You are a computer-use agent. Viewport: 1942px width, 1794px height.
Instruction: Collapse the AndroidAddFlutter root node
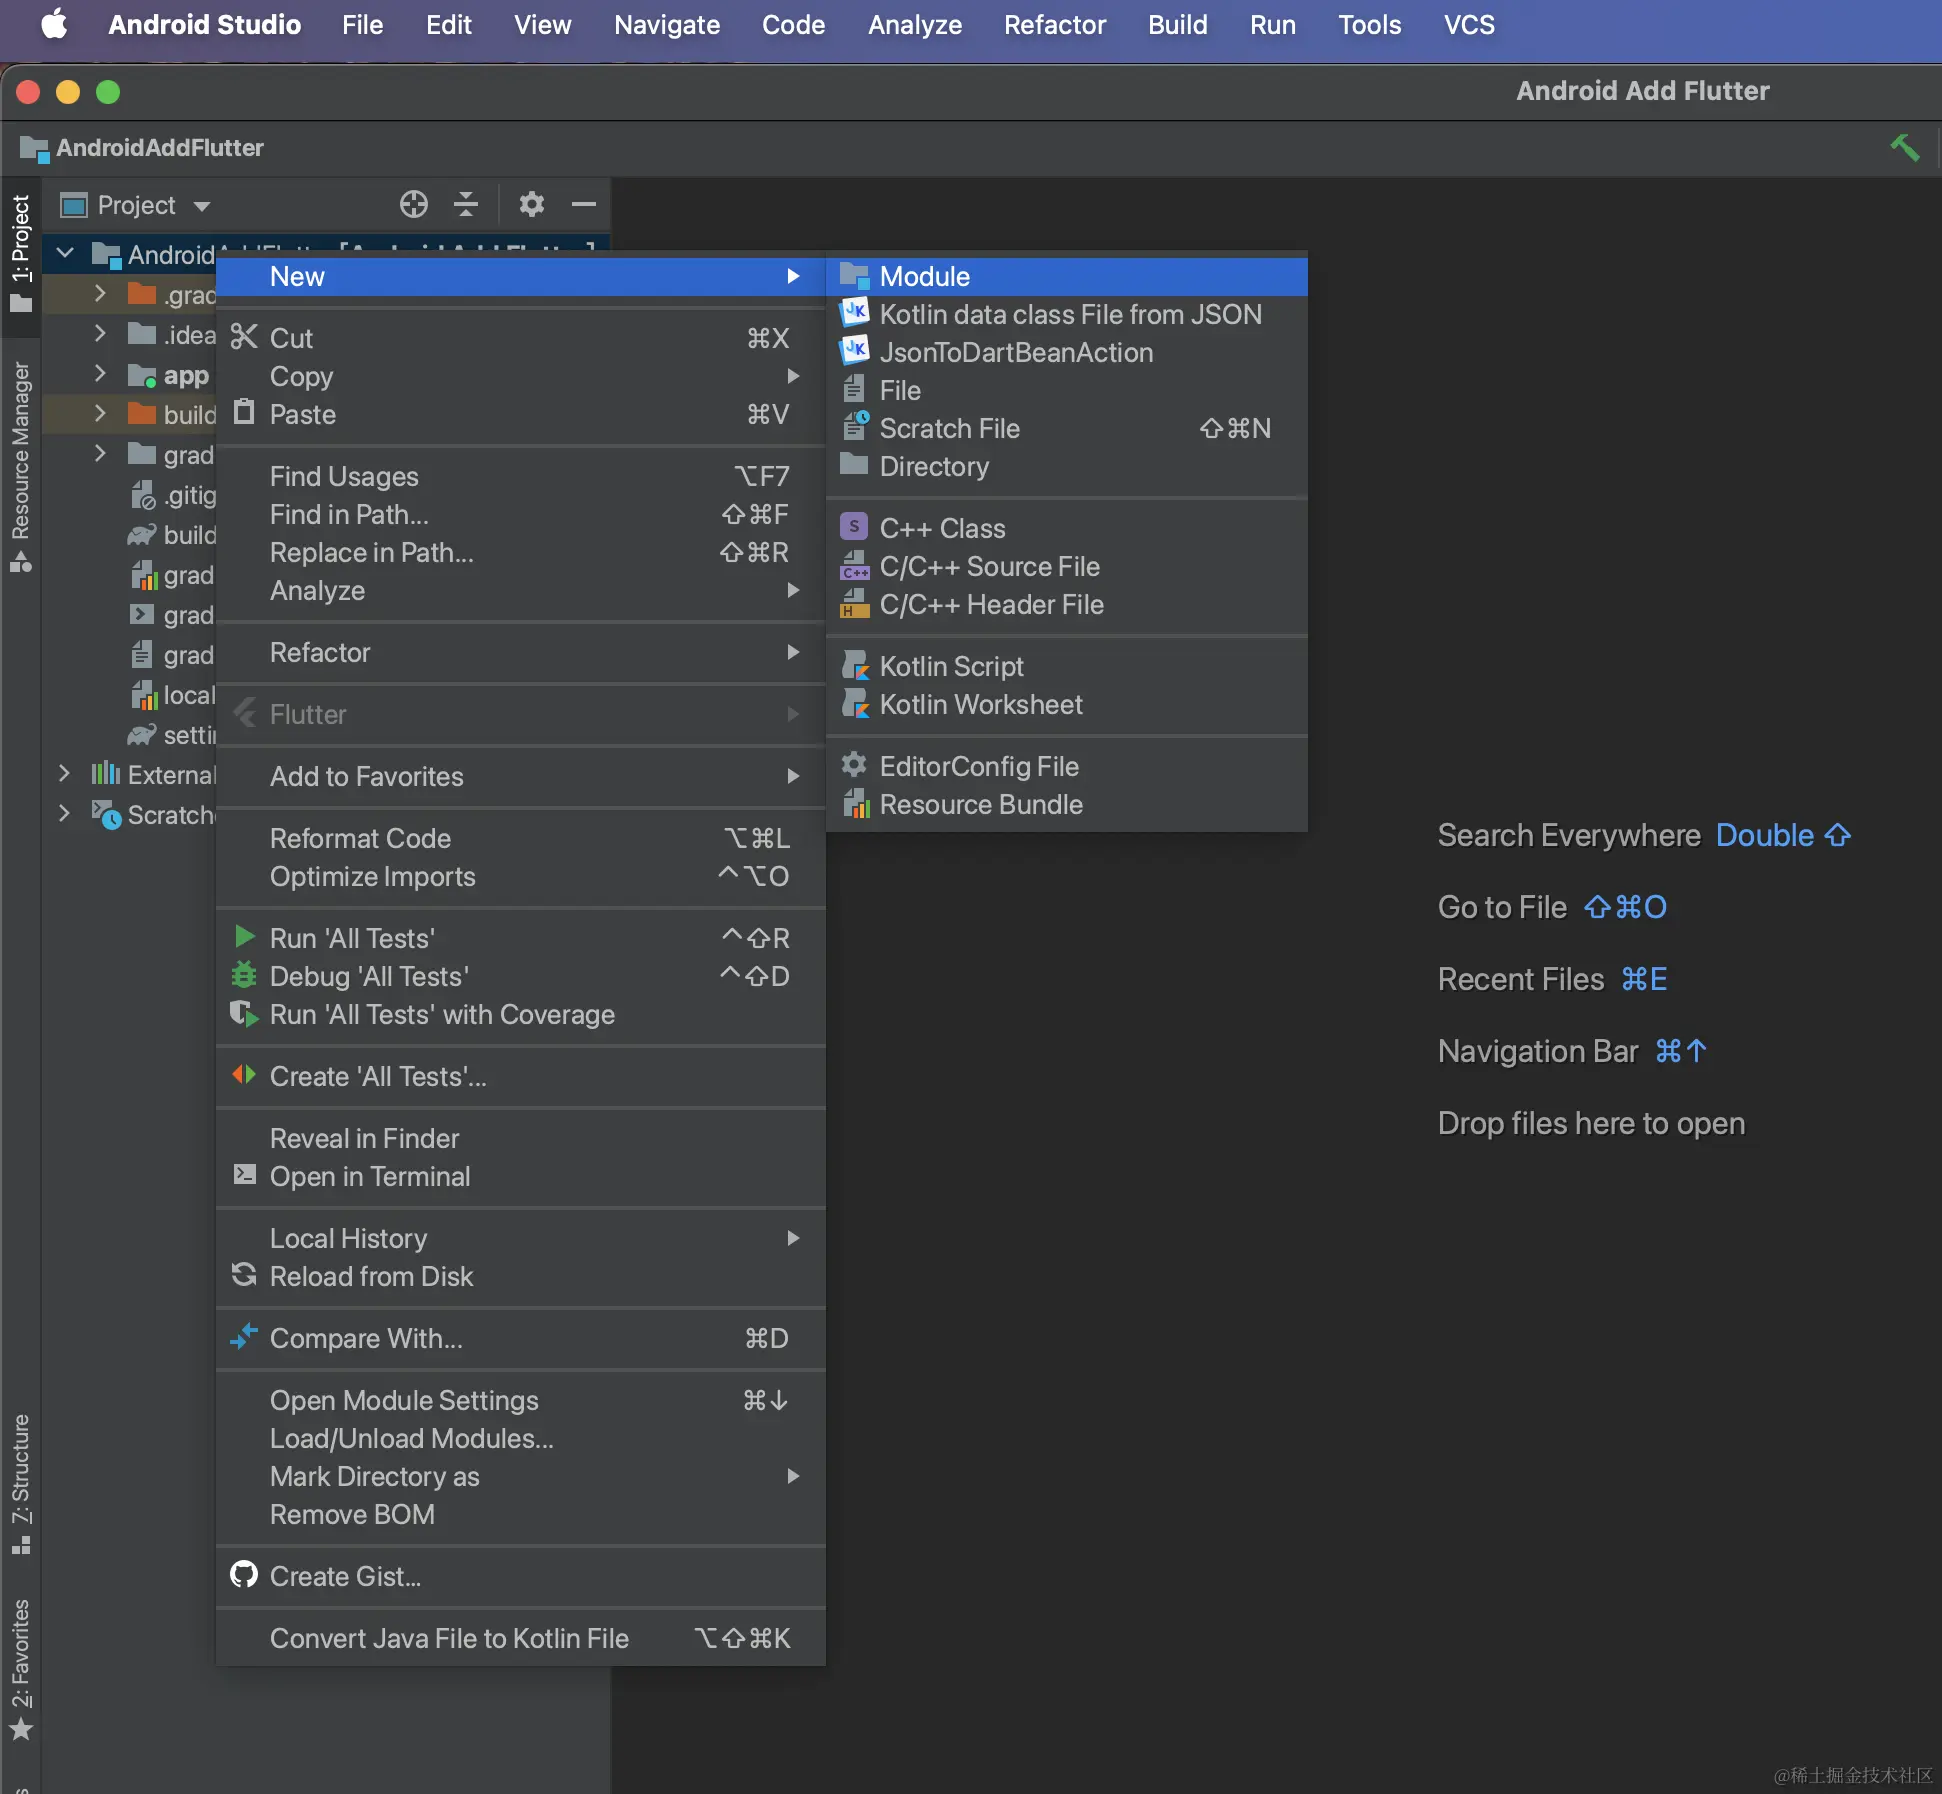(x=65, y=253)
